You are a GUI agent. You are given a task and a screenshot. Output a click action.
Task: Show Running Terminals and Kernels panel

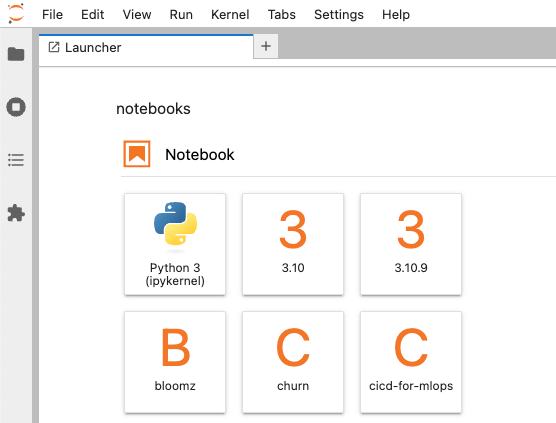[16, 107]
